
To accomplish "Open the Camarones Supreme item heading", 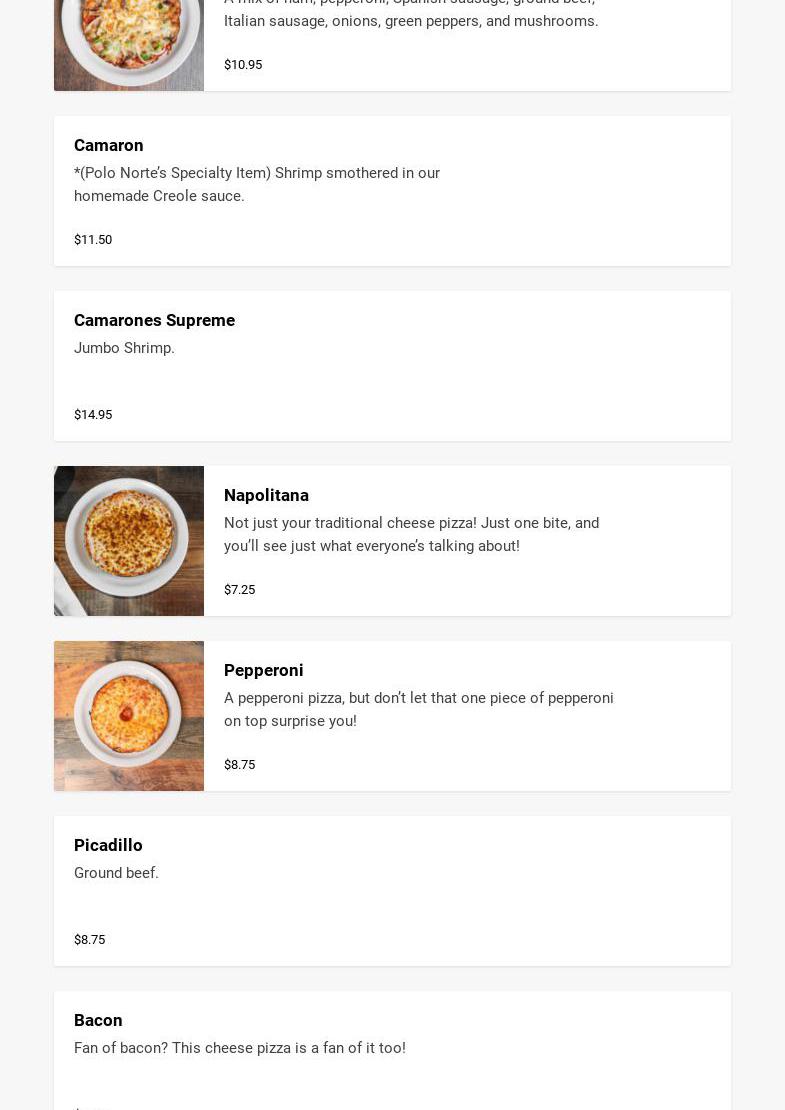I will (154, 320).
